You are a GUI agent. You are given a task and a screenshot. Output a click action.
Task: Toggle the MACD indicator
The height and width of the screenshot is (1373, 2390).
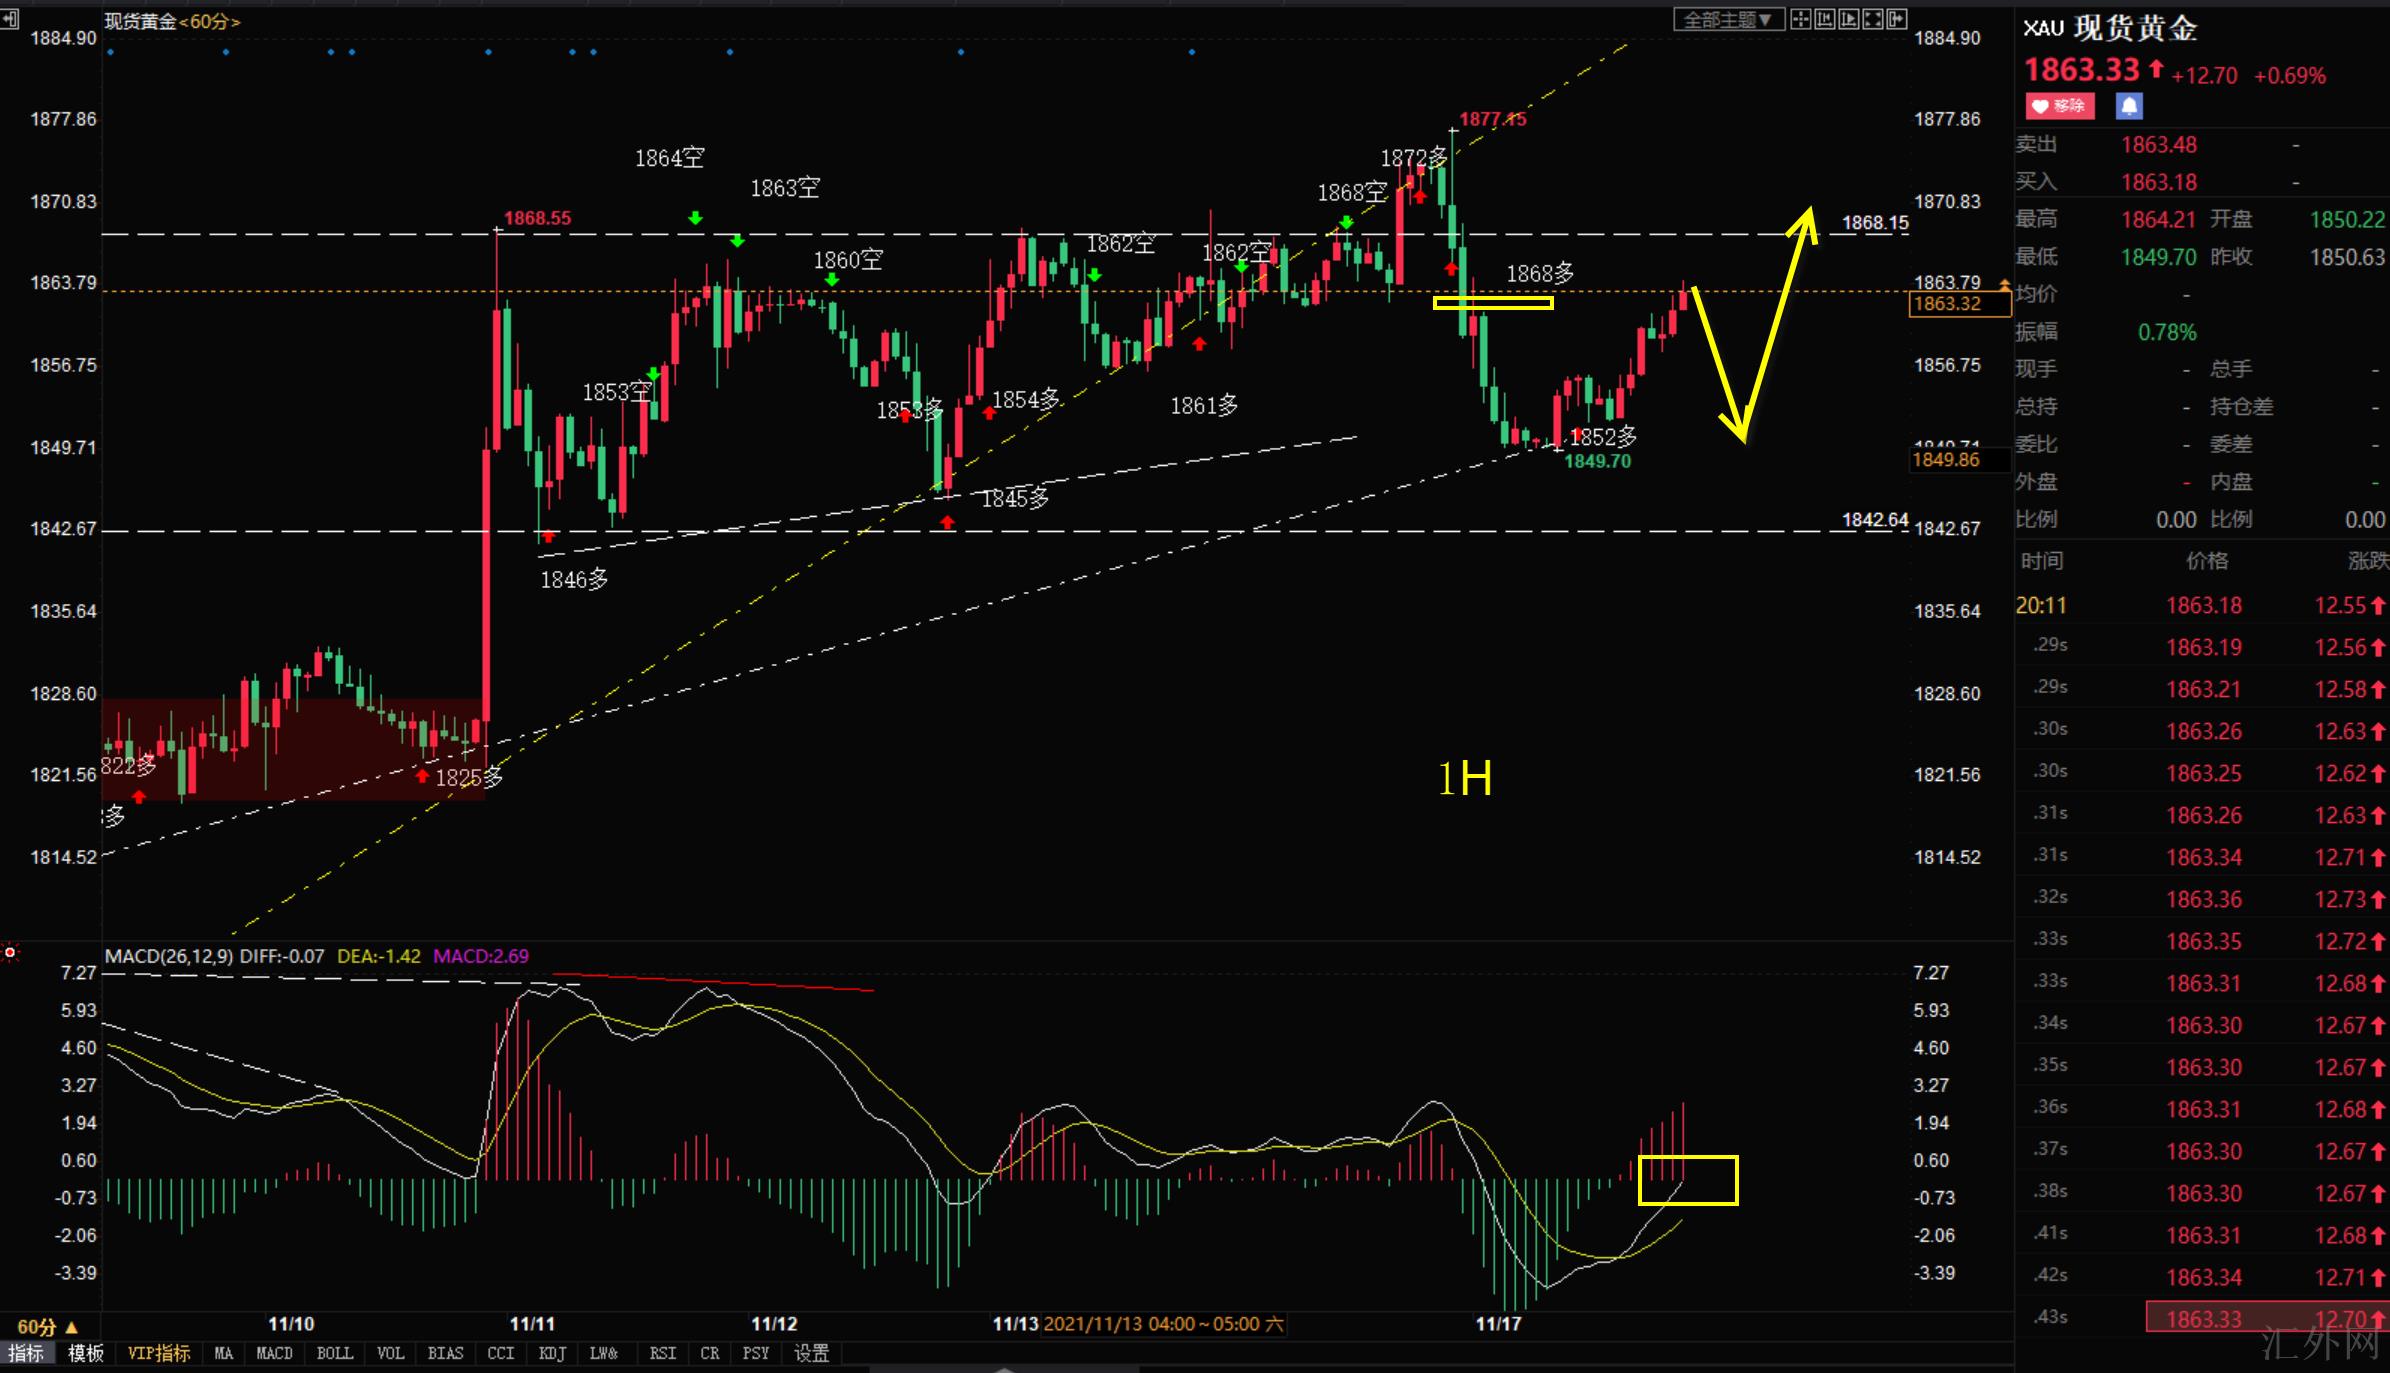[x=274, y=1353]
